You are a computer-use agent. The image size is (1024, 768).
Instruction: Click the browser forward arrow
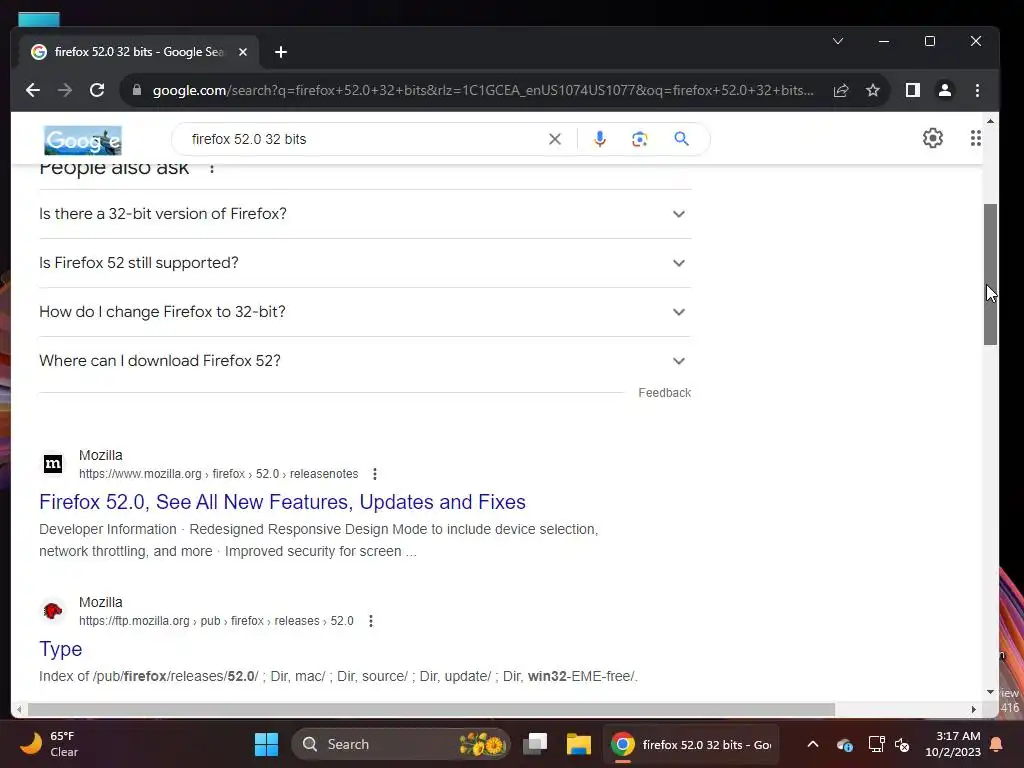[65, 90]
